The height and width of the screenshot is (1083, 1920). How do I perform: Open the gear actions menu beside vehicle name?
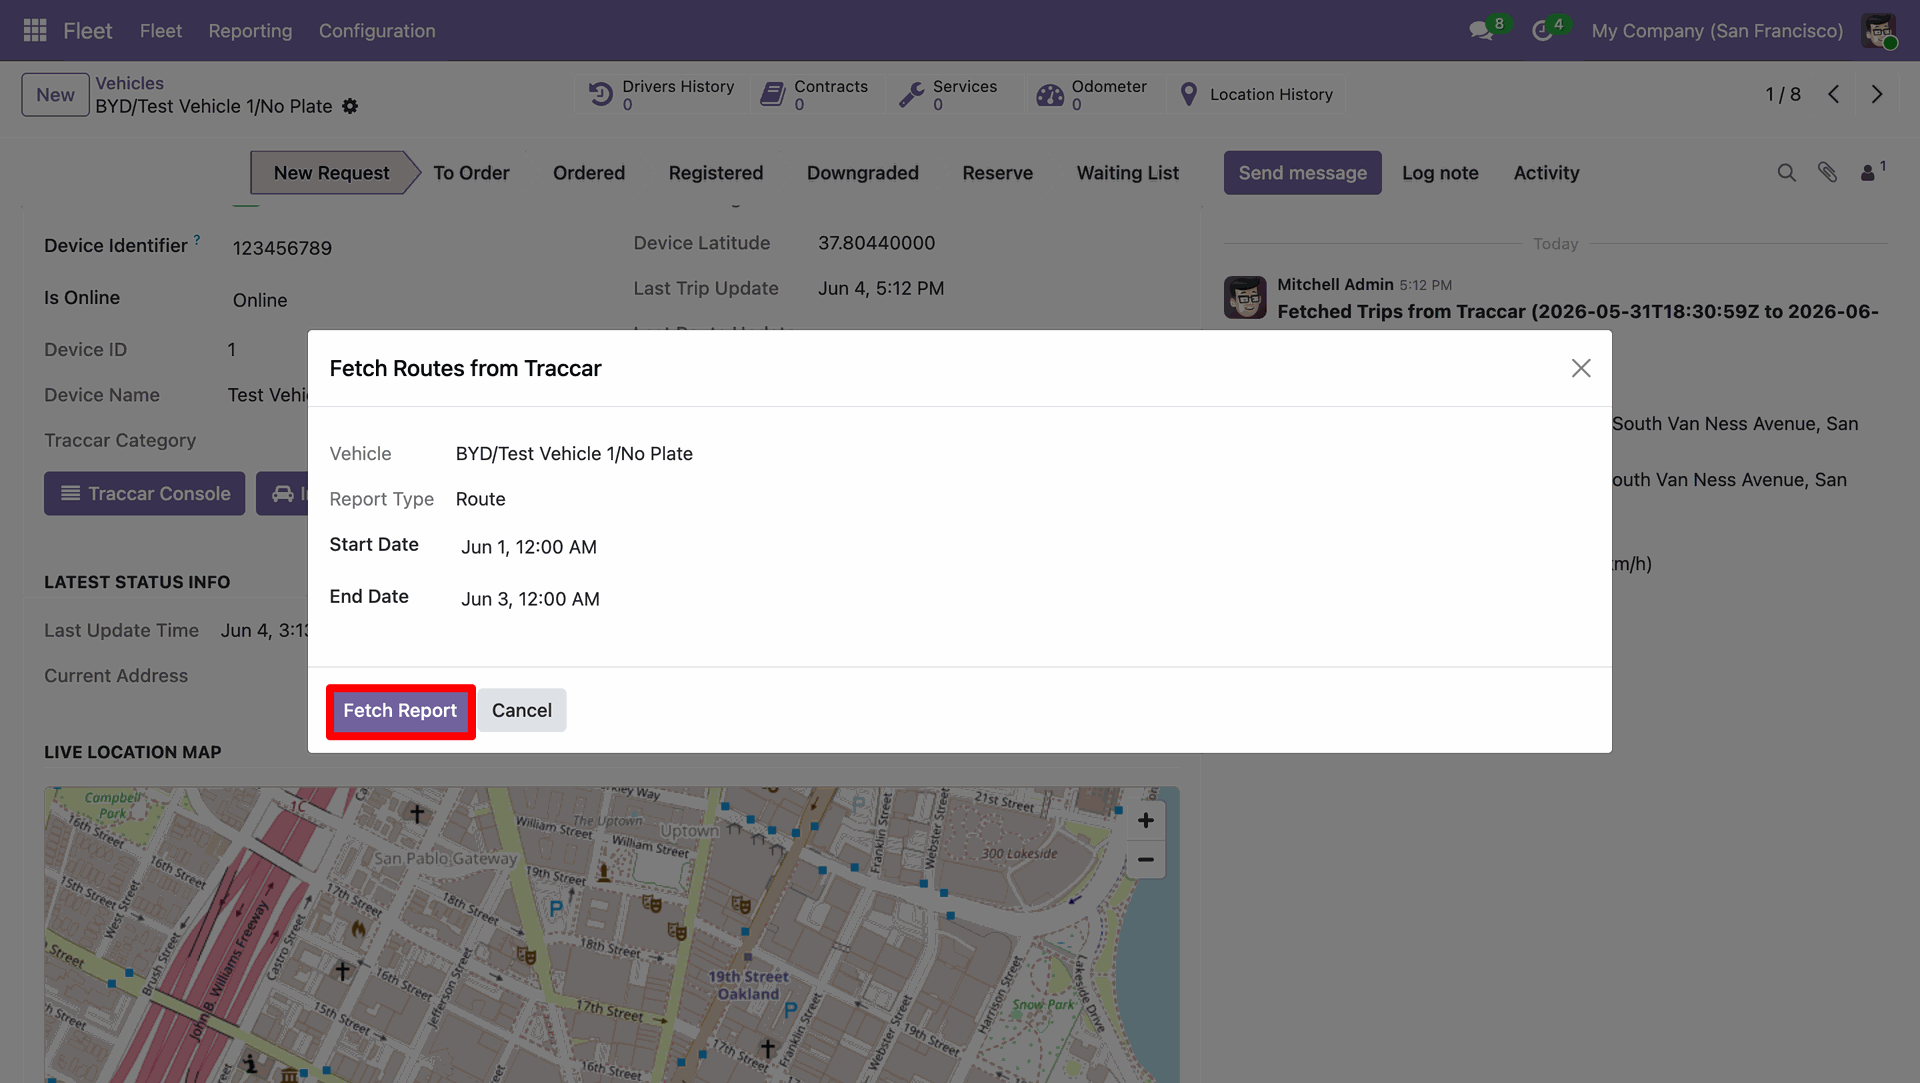coord(350,106)
